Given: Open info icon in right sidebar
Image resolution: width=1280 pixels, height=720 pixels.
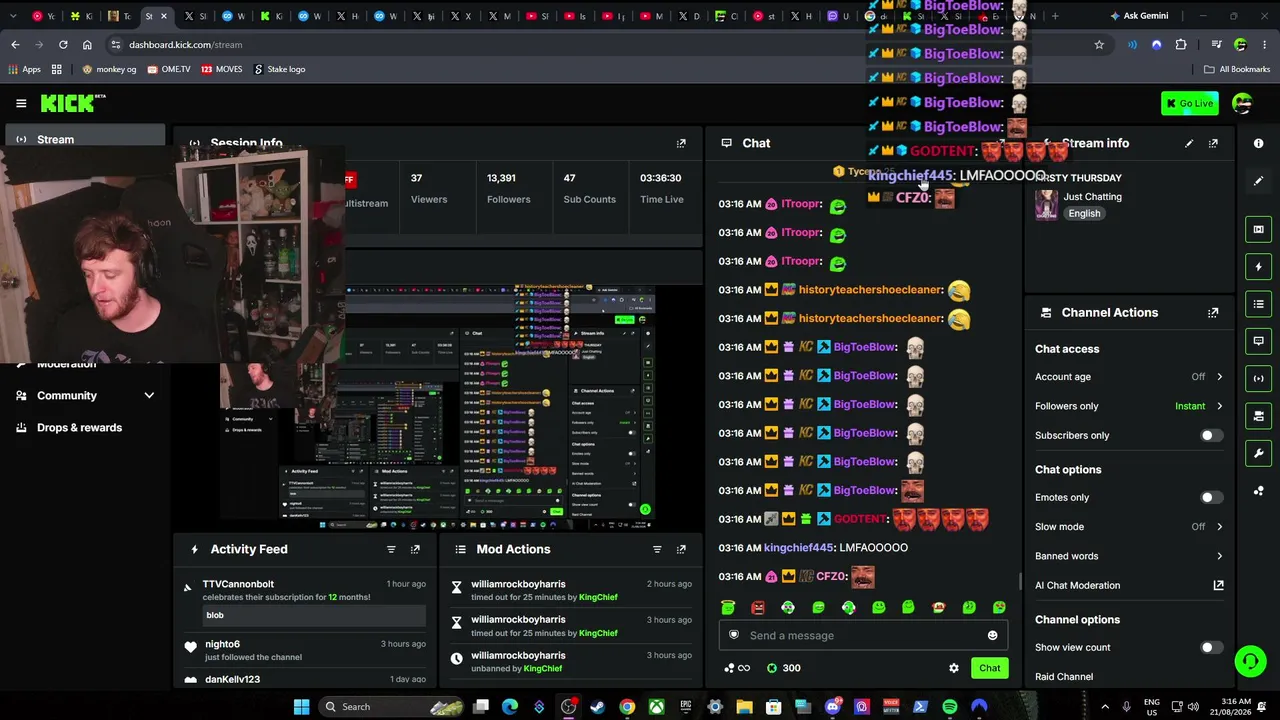Looking at the screenshot, I should [x=1258, y=143].
